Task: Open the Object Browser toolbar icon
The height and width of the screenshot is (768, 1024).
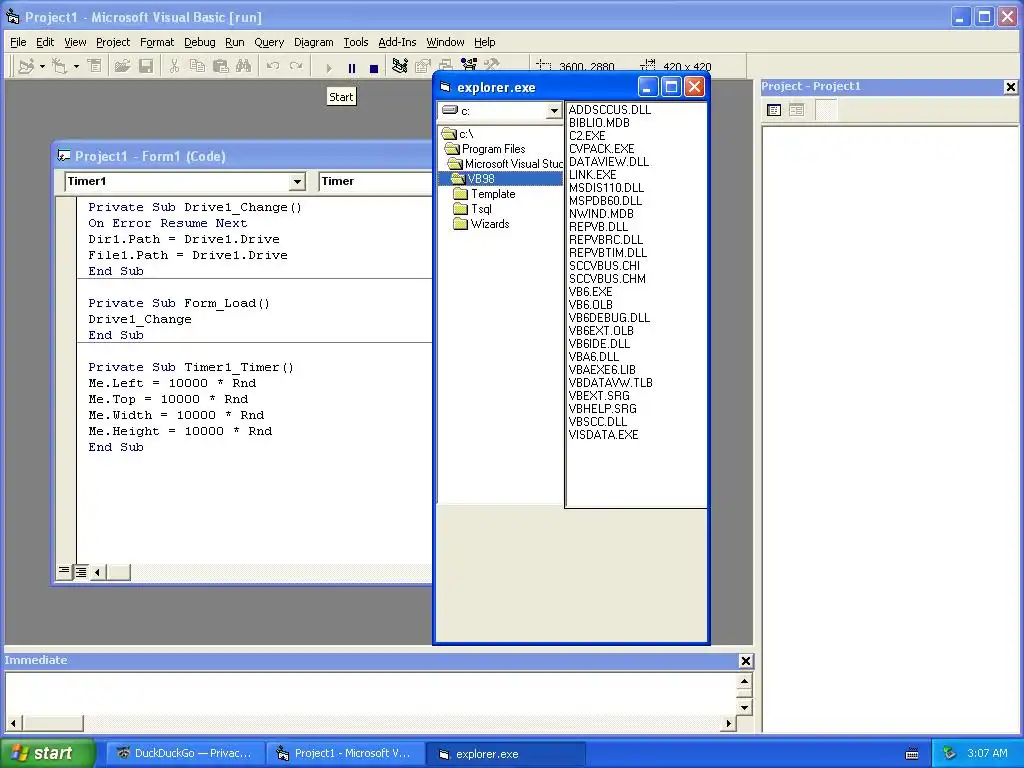Action: [469, 64]
